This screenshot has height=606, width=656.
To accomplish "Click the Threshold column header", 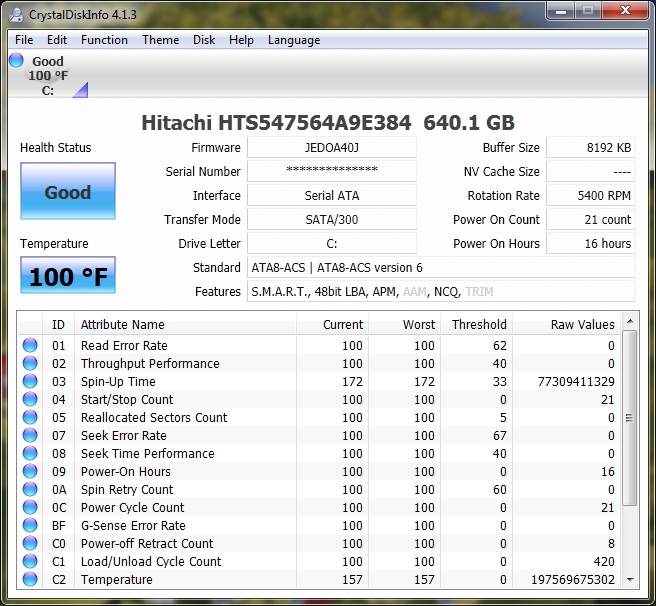I will click(476, 324).
